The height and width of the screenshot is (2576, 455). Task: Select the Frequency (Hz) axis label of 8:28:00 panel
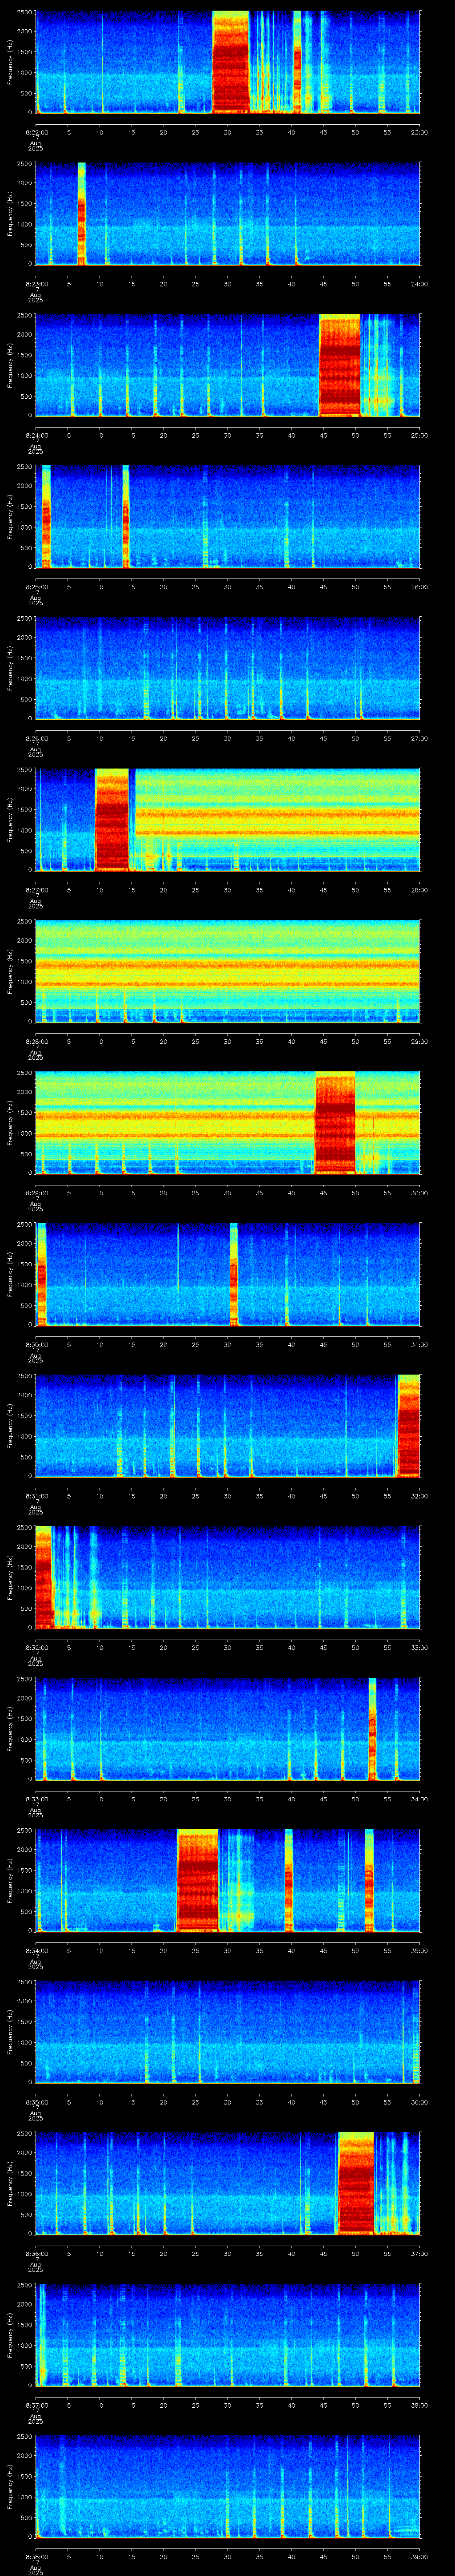coord(10,971)
